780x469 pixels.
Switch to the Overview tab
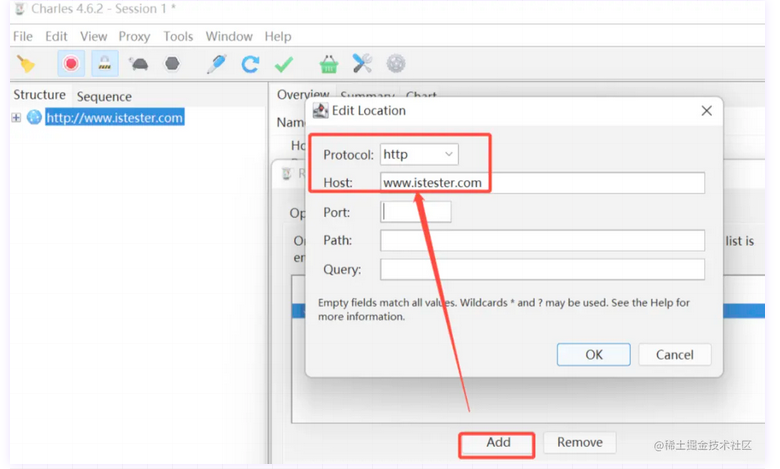303,94
